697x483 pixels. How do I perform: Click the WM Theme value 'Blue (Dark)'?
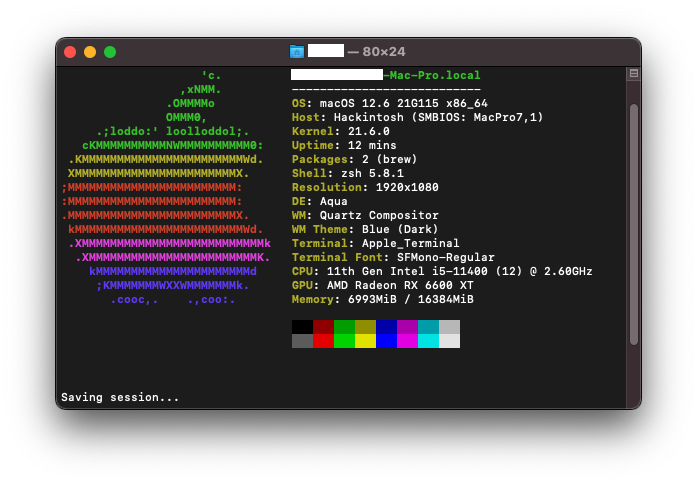400,229
